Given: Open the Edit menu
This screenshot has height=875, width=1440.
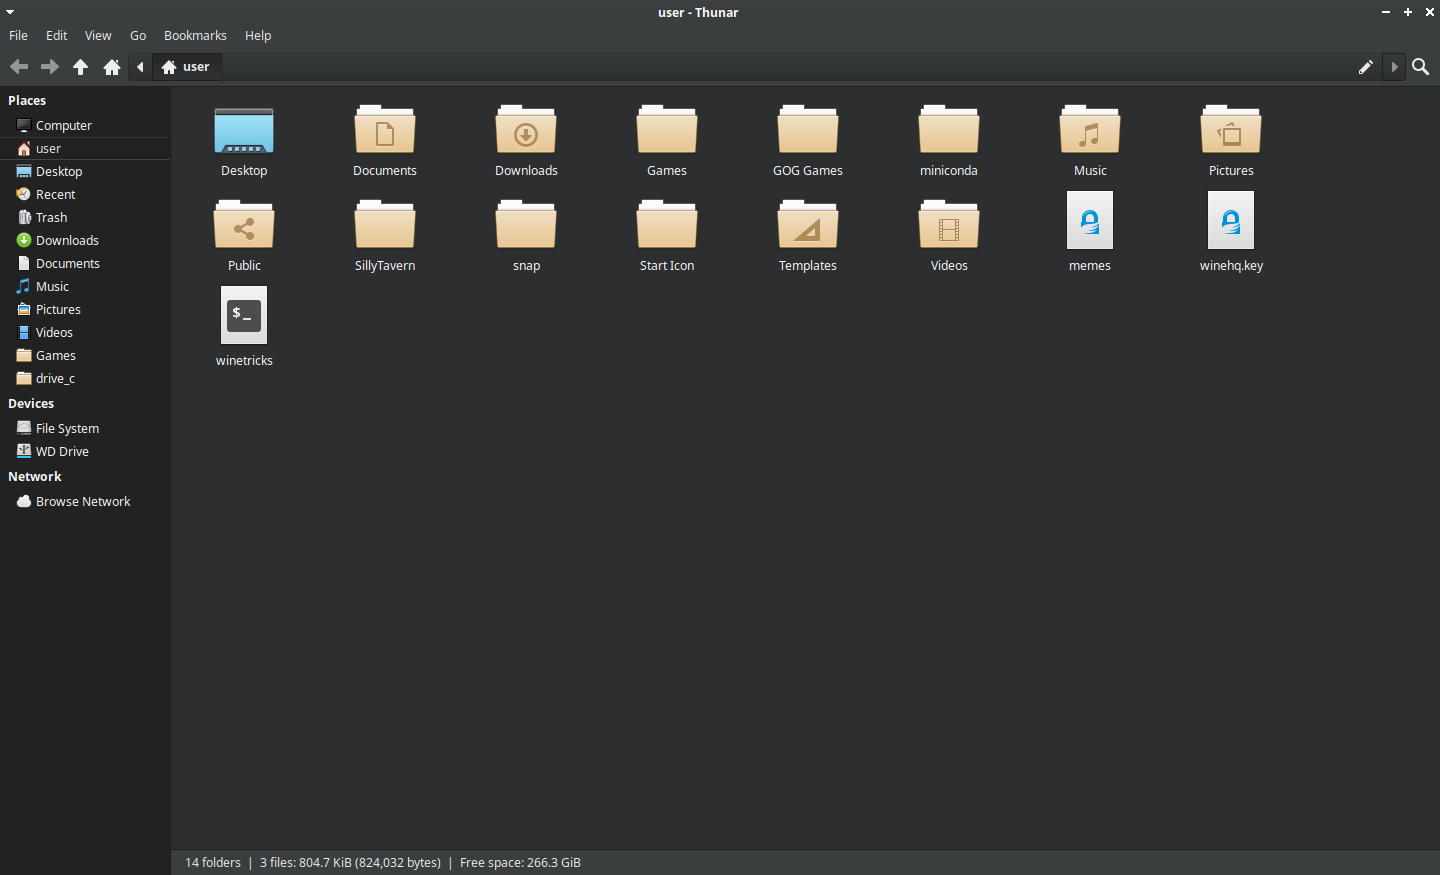Looking at the screenshot, I should coord(57,35).
